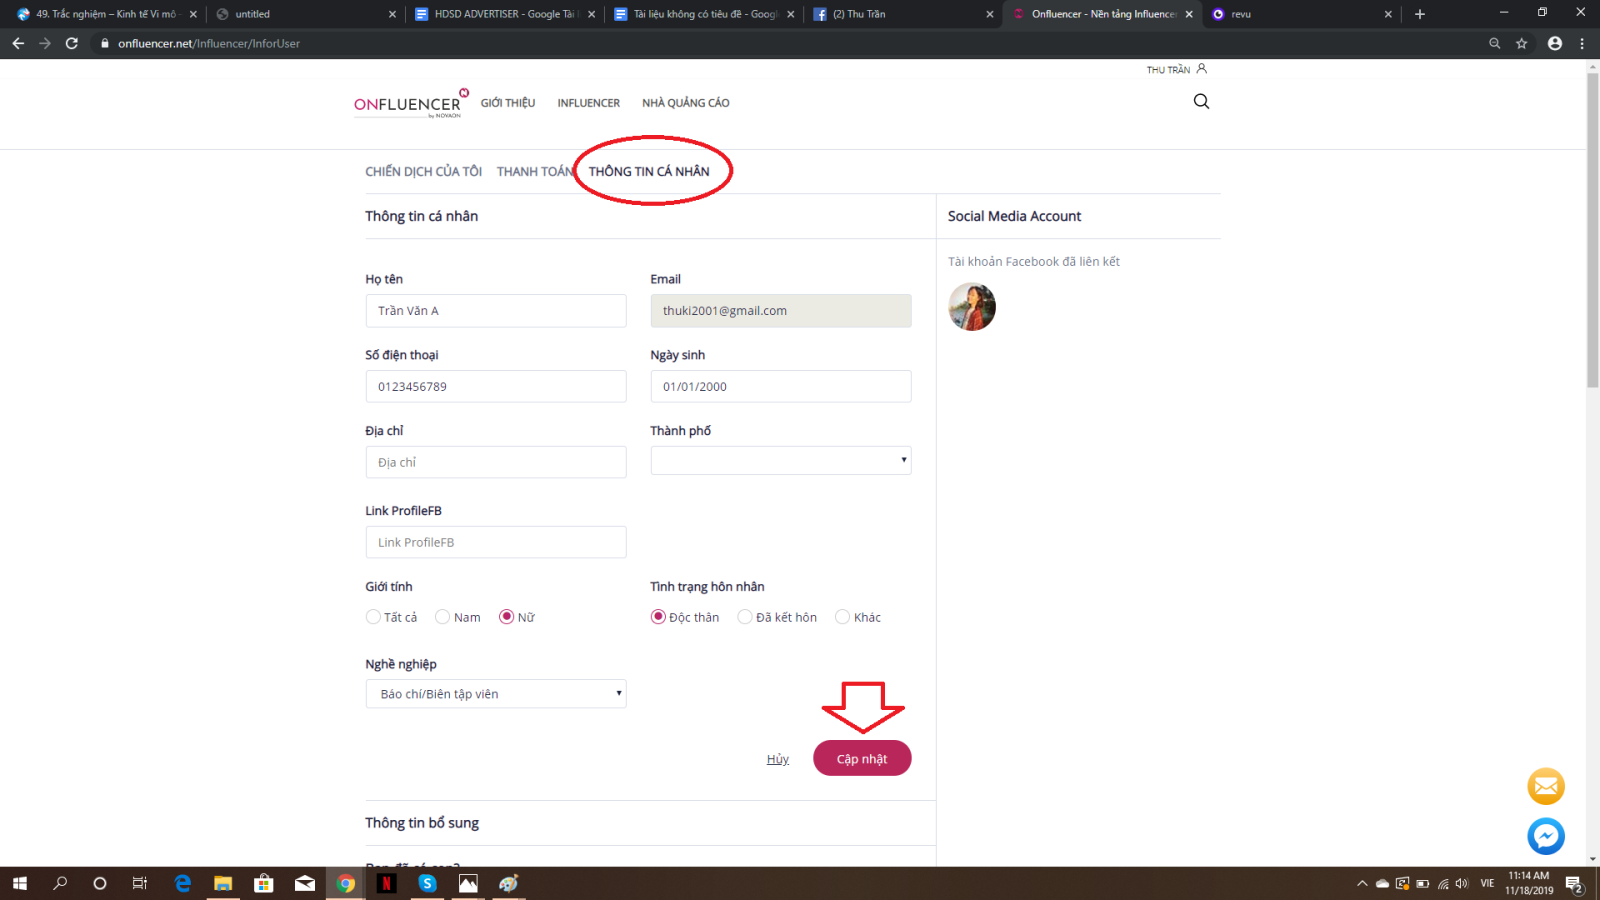Close the Onfluencer browser tab

1189,14
